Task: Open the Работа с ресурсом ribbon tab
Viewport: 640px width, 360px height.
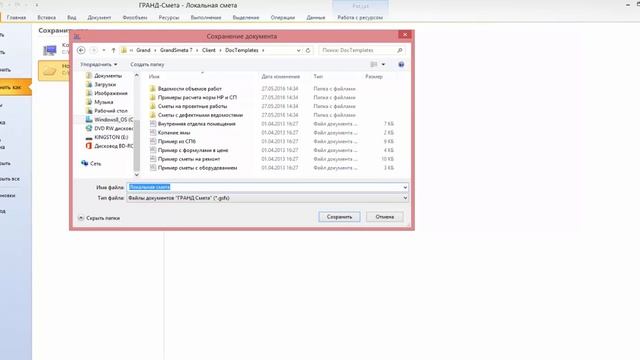Action: (360, 18)
